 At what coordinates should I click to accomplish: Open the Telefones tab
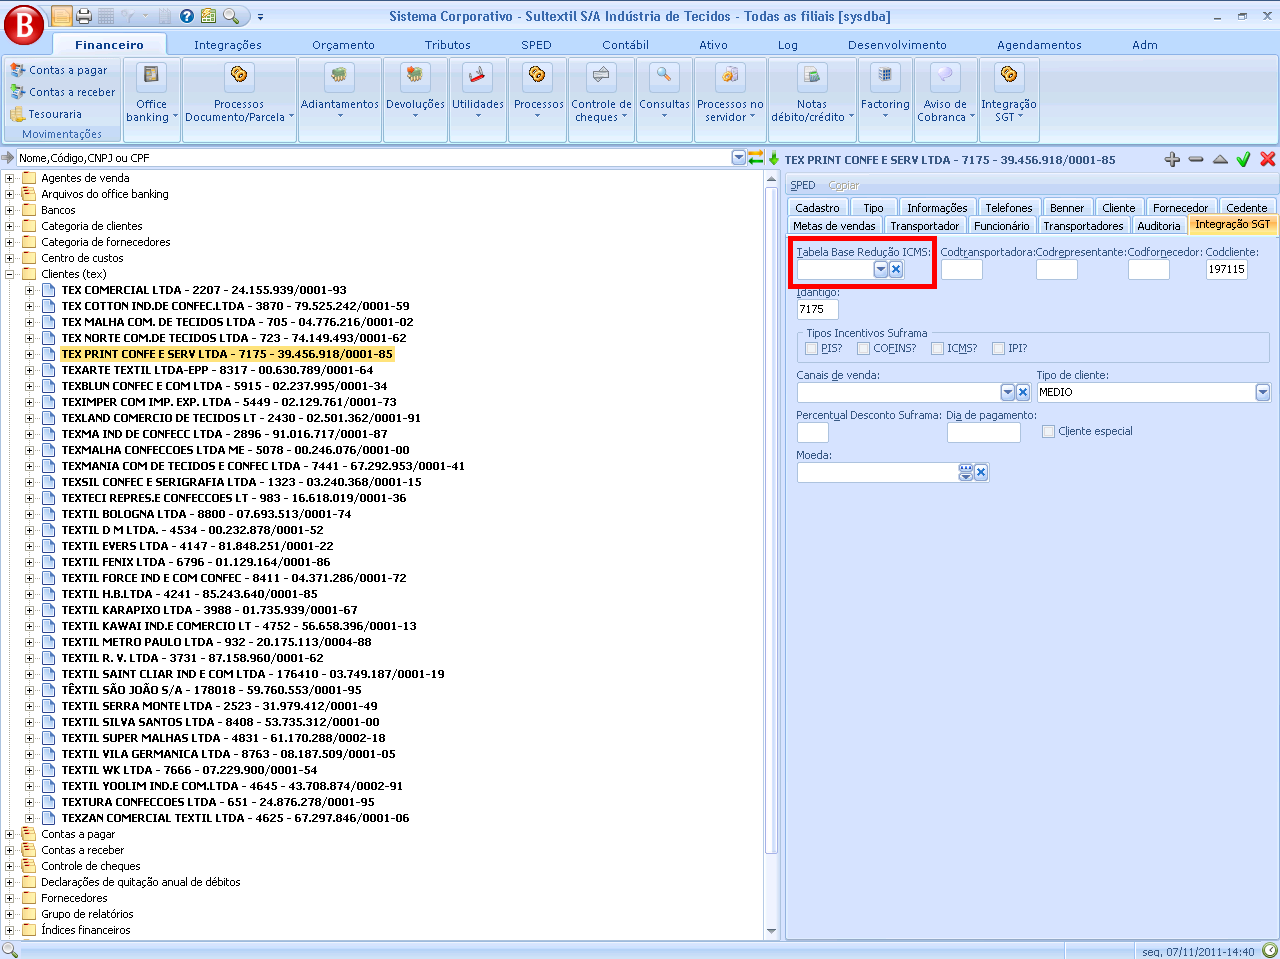(1008, 208)
